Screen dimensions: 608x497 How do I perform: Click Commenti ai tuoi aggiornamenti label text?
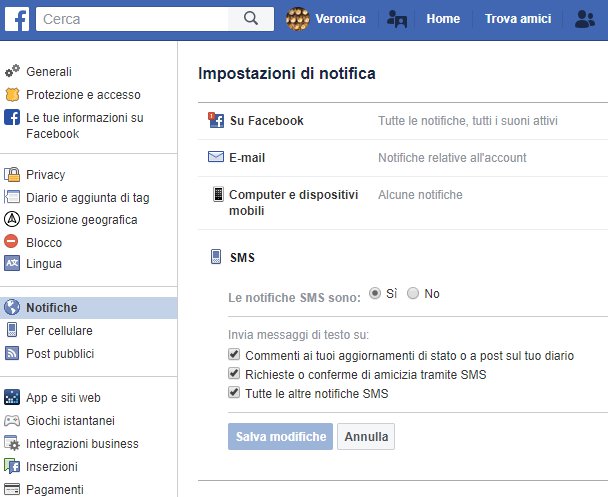point(409,355)
